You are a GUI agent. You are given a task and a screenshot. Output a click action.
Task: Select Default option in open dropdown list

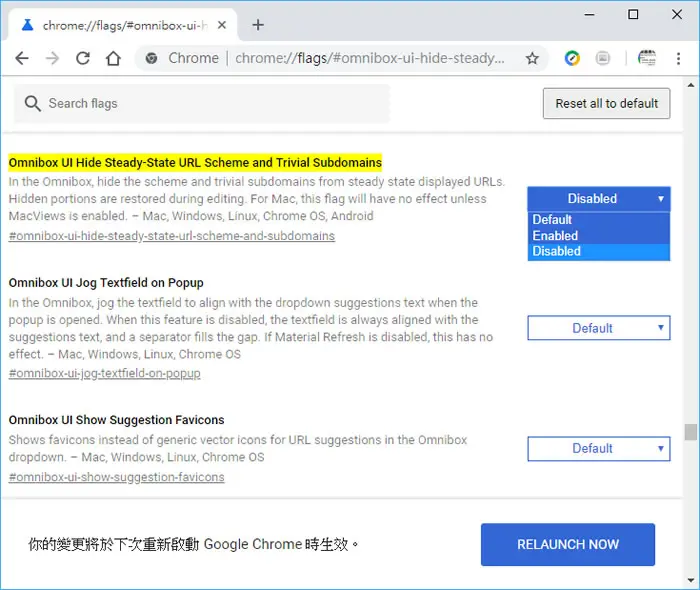599,220
